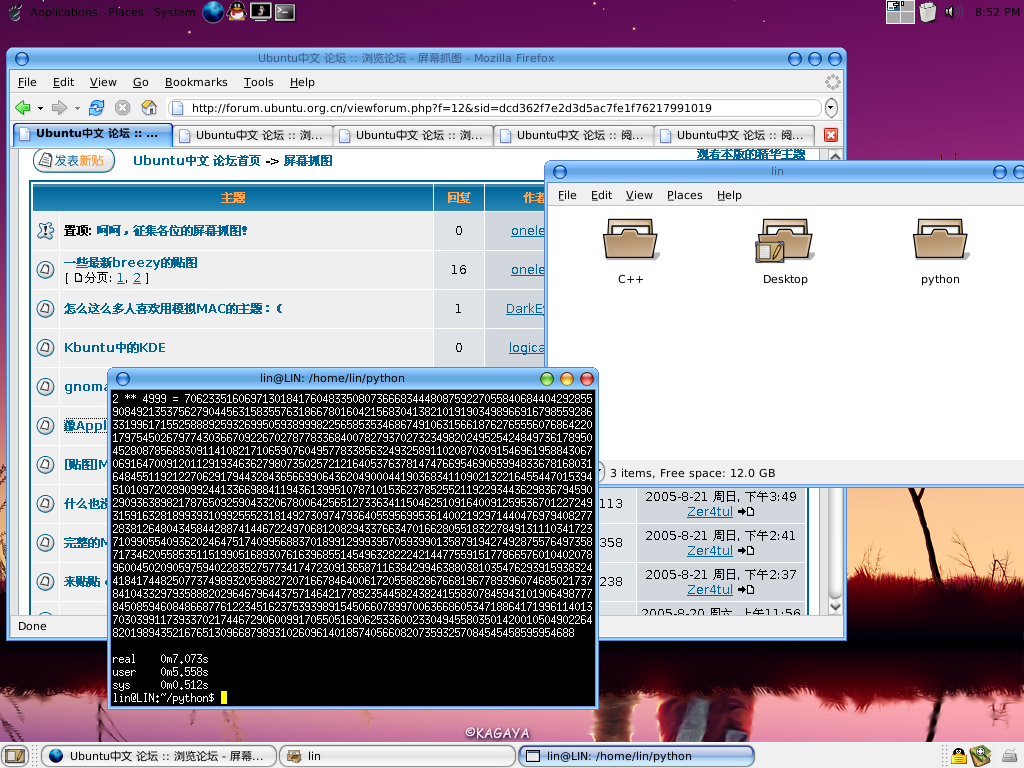This screenshot has width=1024, height=768.
Task: Open the terminal launcher icon in top panel
Action: coord(285,12)
